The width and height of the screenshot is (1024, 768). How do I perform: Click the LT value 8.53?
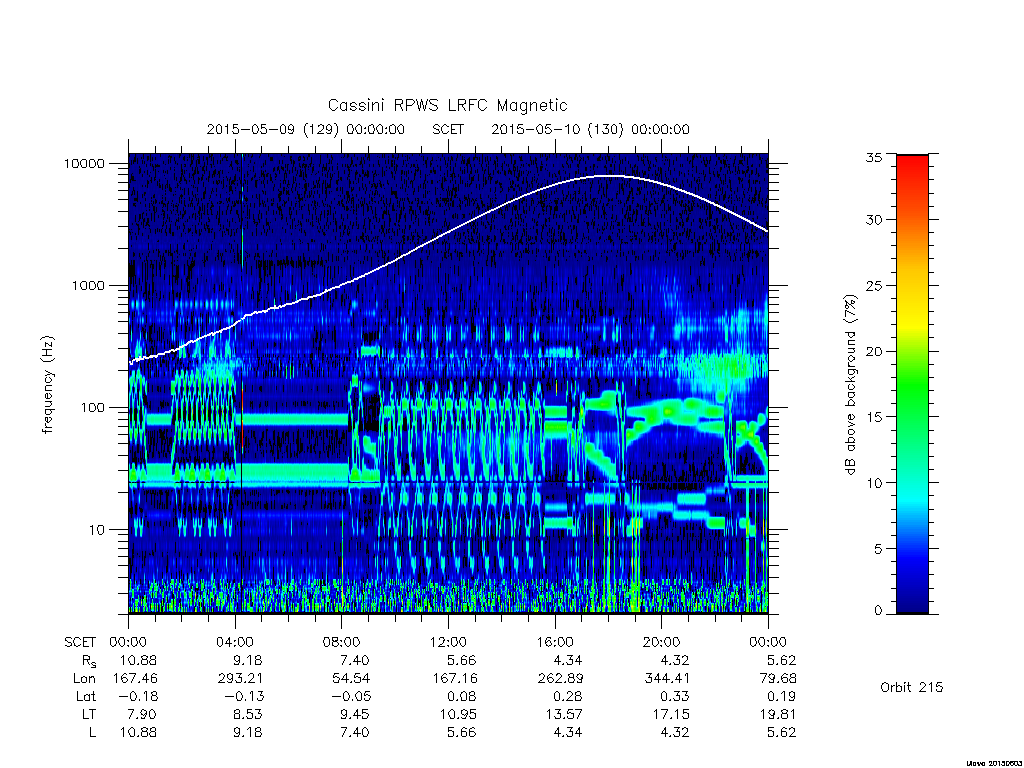point(248,714)
